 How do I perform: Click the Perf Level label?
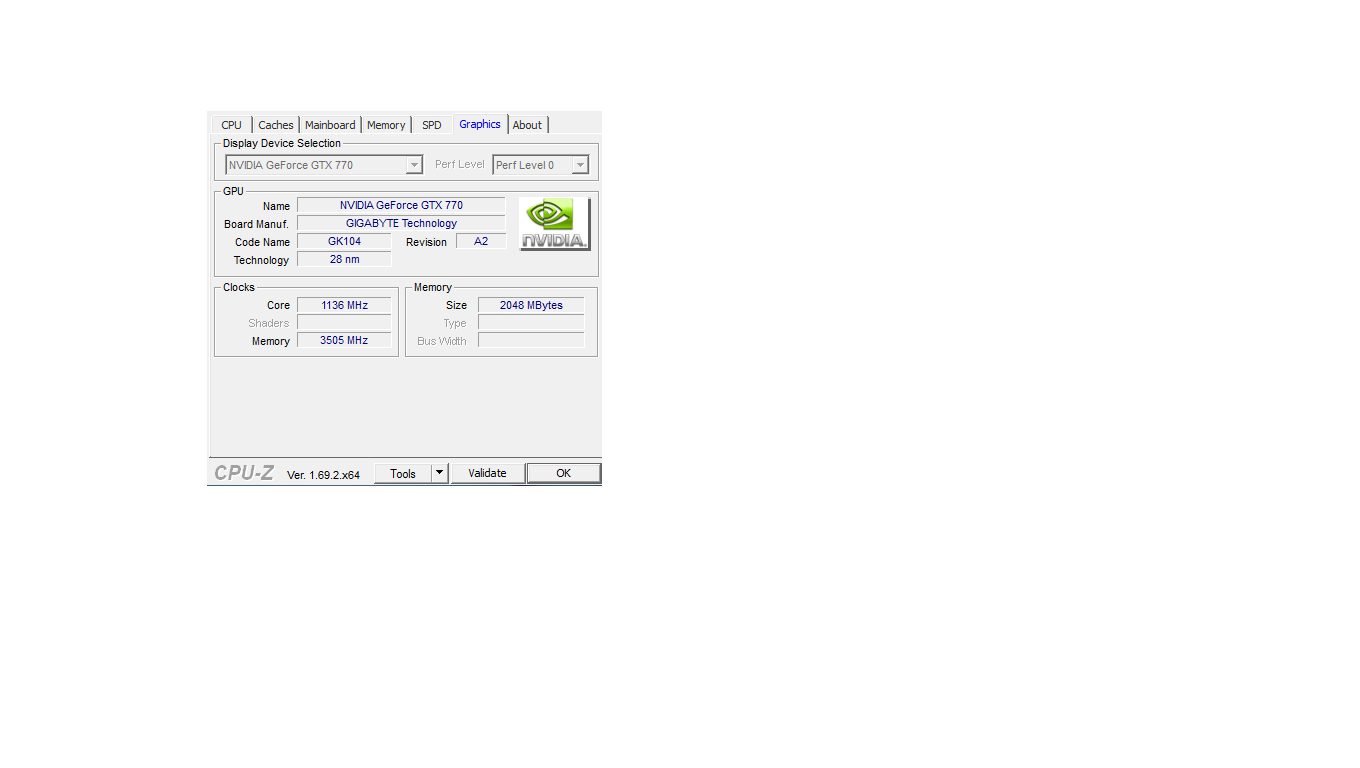tap(460, 164)
